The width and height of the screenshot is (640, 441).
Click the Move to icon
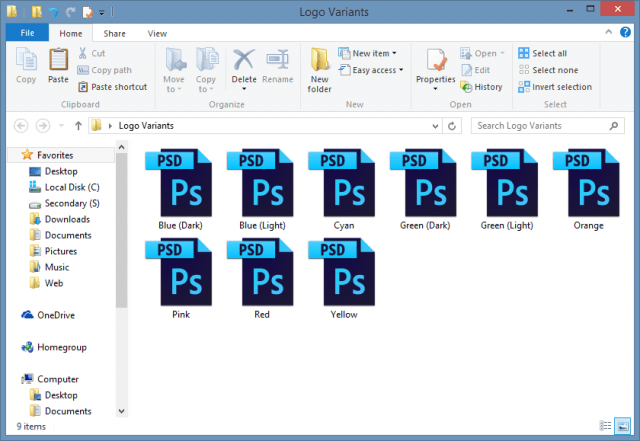pyautogui.click(x=176, y=60)
